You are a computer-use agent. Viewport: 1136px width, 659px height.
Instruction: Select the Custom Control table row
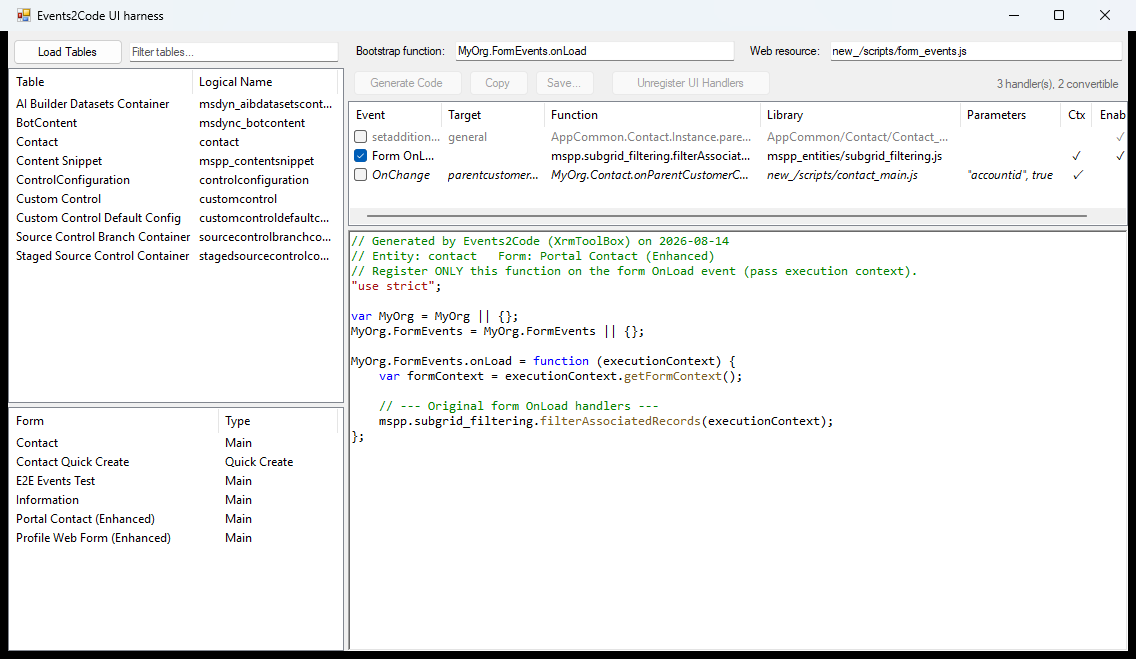[x=175, y=198]
